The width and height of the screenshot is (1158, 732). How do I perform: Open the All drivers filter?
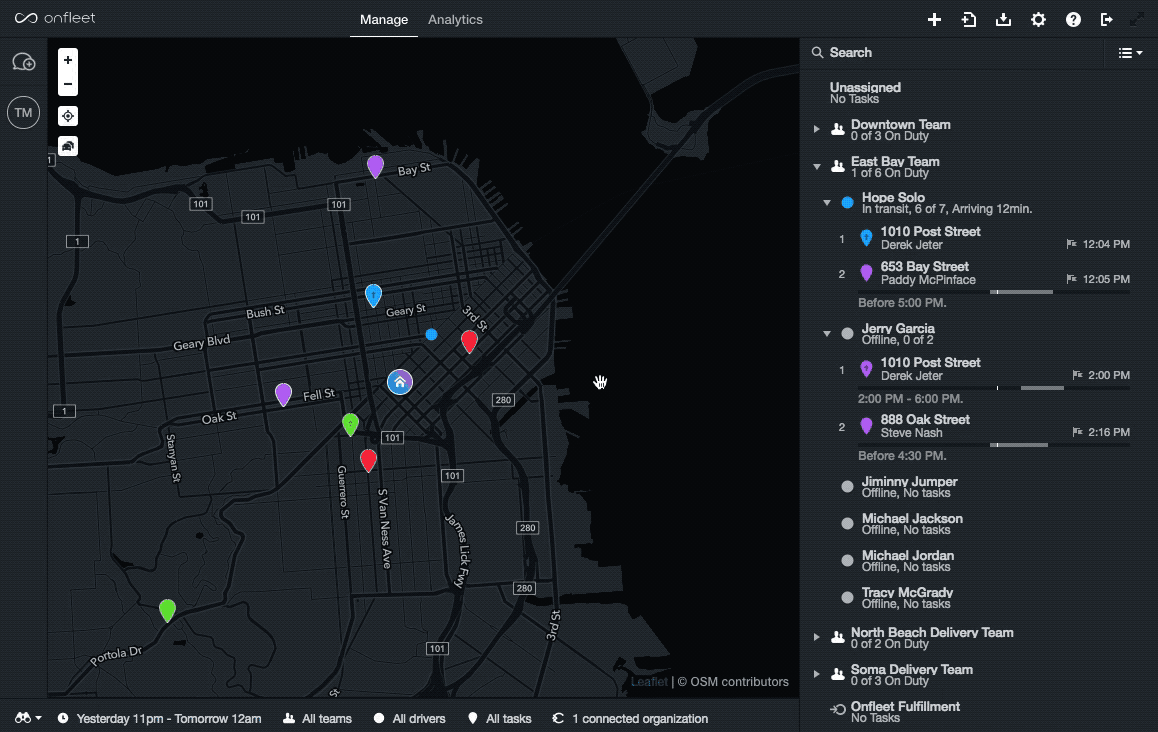(x=410, y=719)
